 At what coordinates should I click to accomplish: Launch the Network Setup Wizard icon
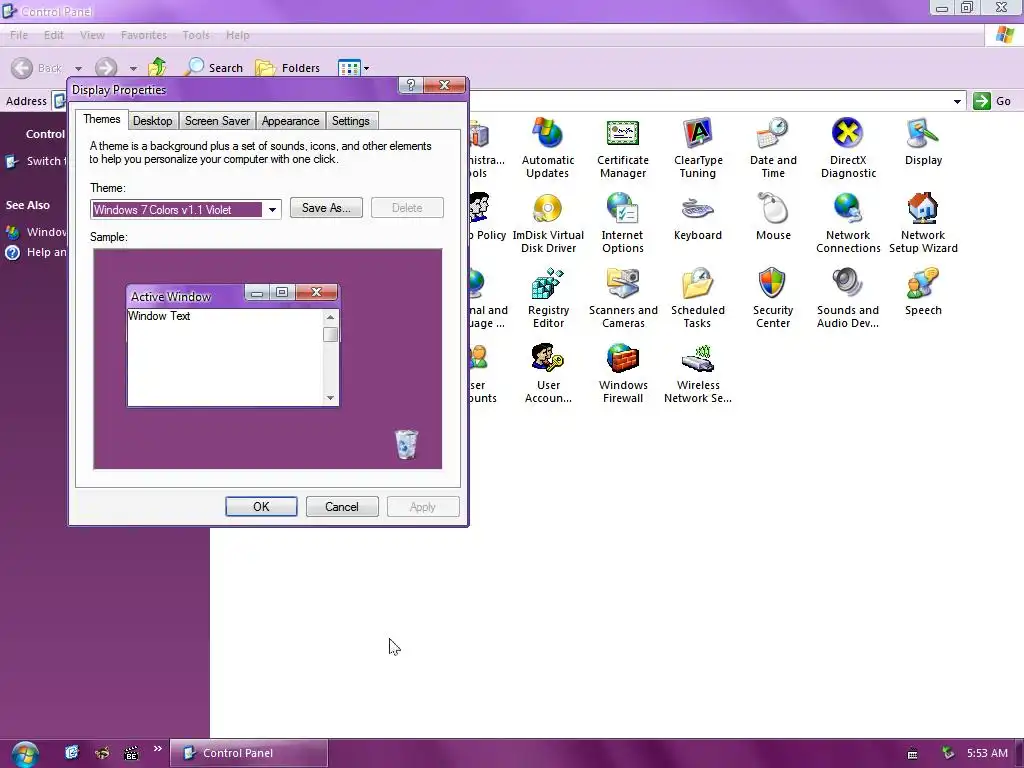coord(923,223)
